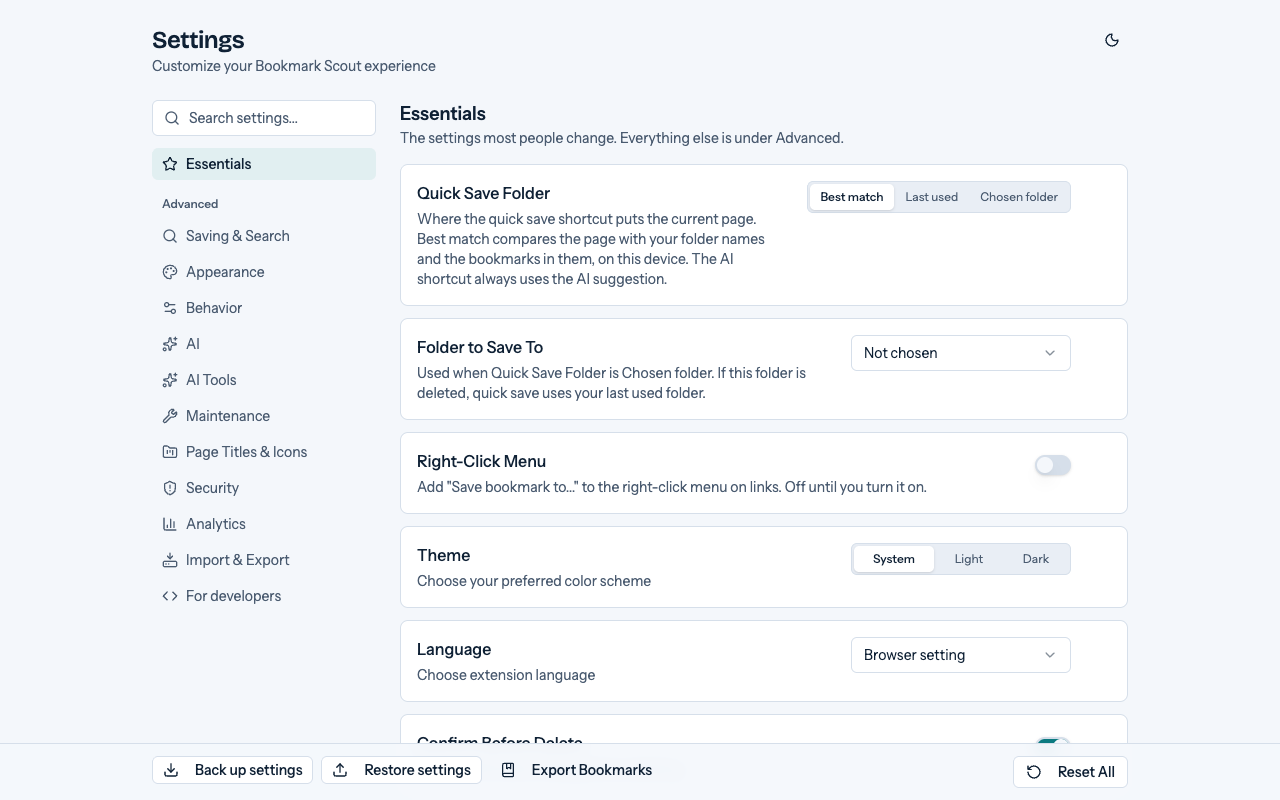Click the star icon beside Essentials
Screen dimensions: 1280x800
point(170,164)
